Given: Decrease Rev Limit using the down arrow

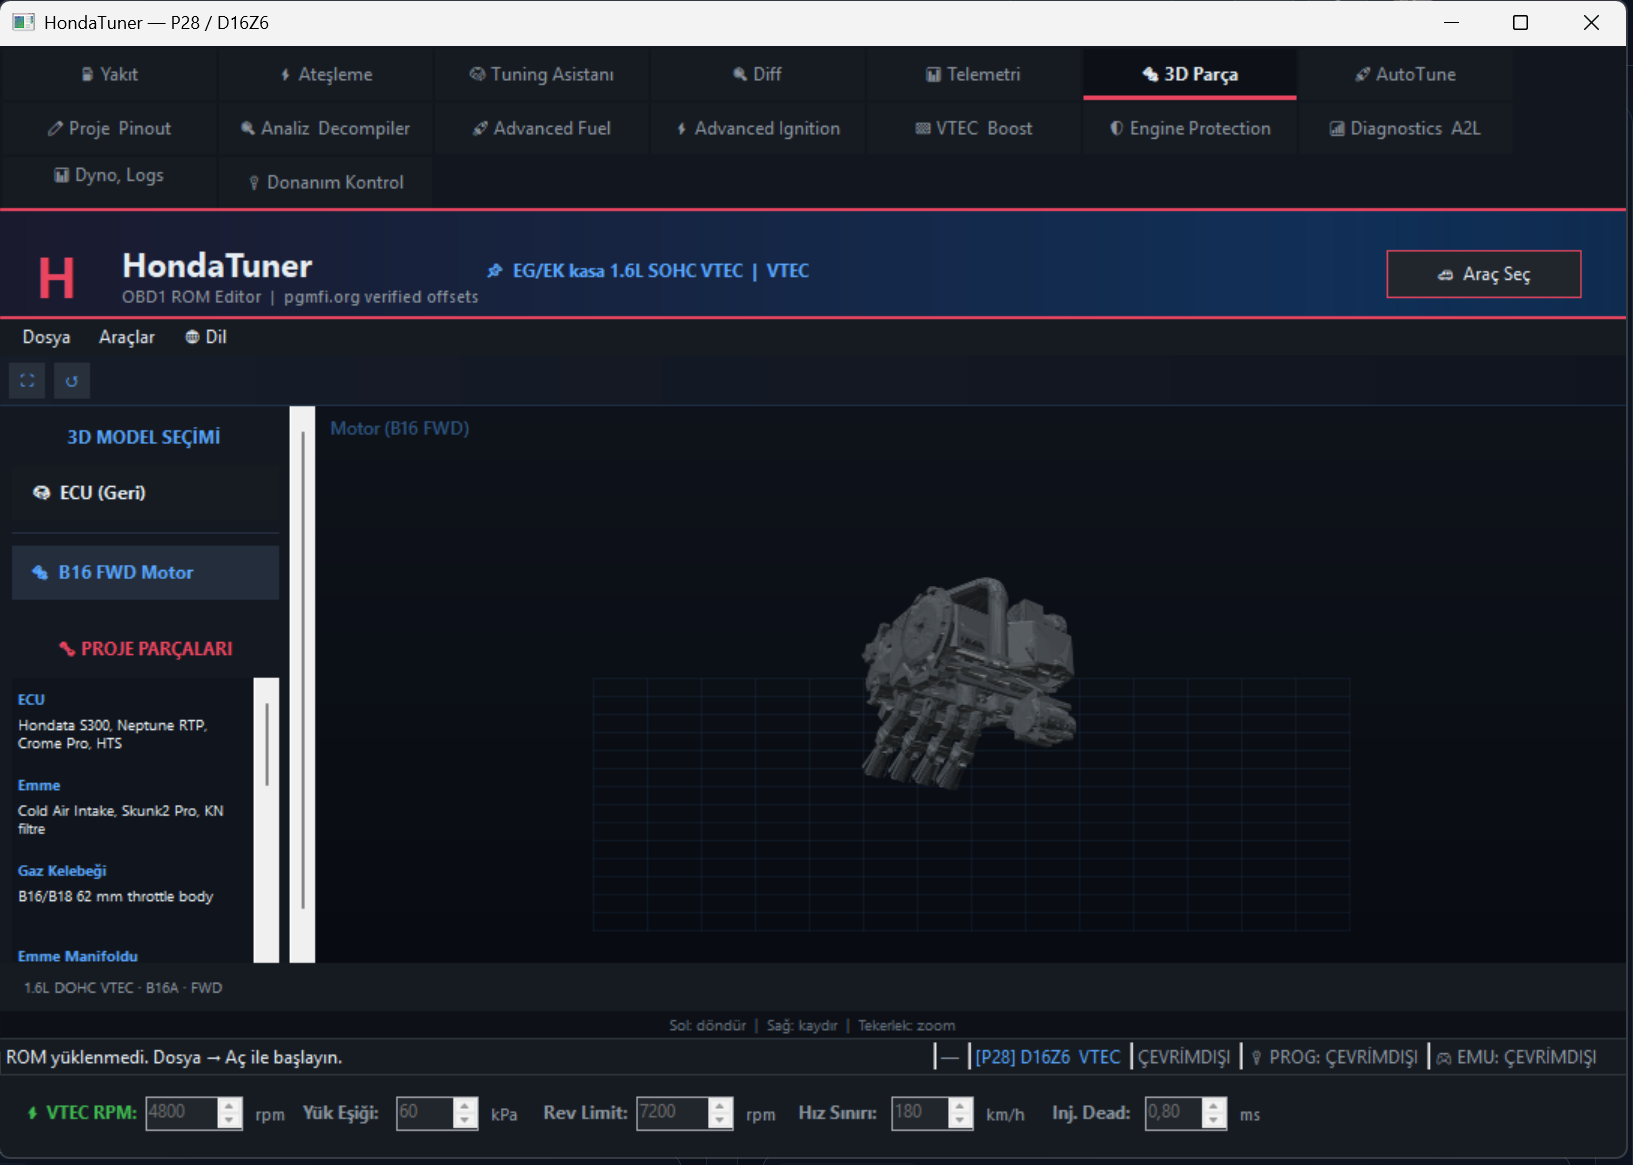Looking at the screenshot, I should tap(720, 1120).
